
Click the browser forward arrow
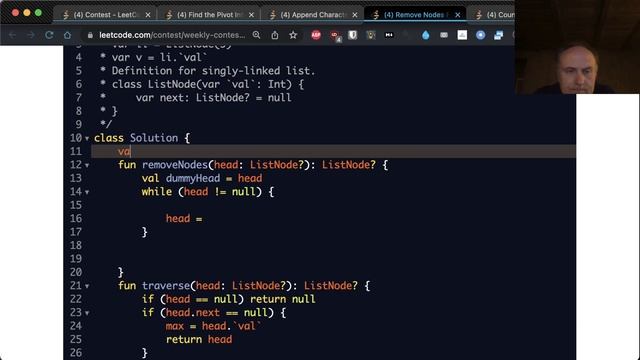pyautogui.click(x=31, y=35)
